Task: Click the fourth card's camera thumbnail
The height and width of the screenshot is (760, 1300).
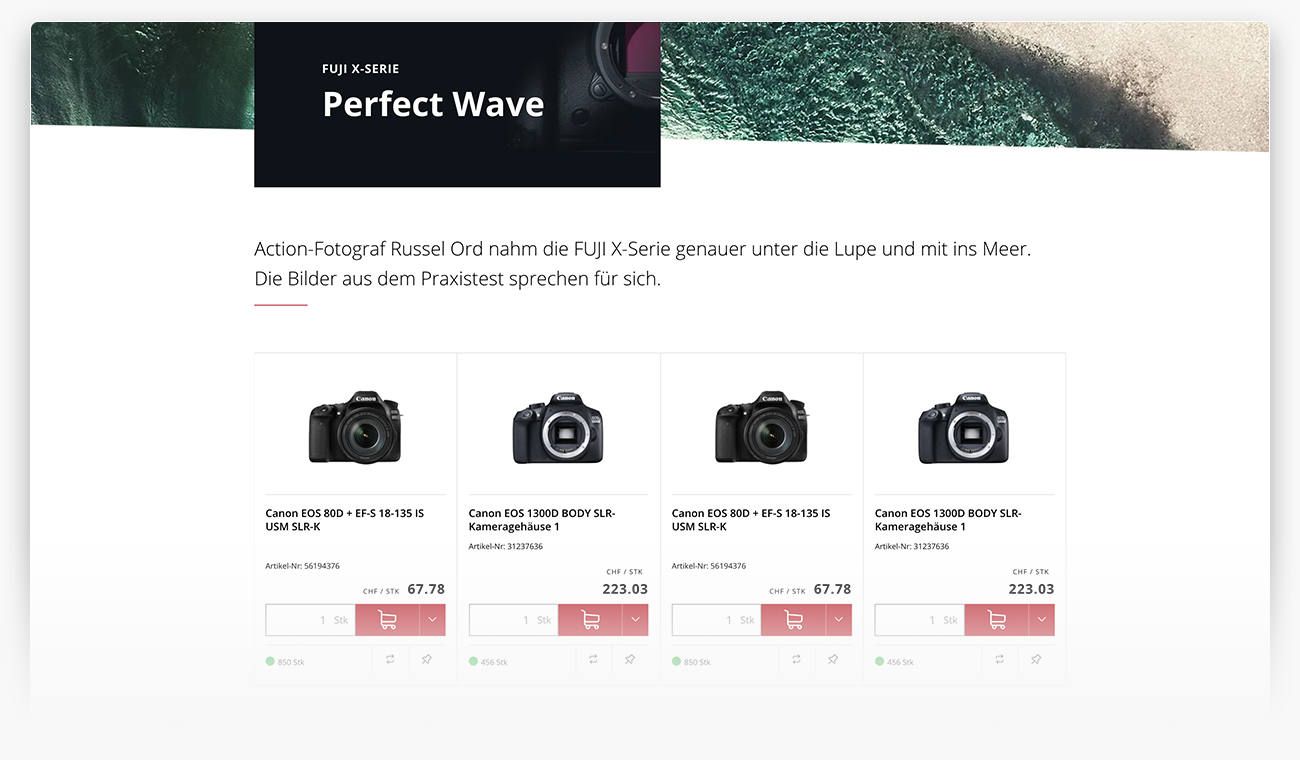Action: [x=963, y=428]
